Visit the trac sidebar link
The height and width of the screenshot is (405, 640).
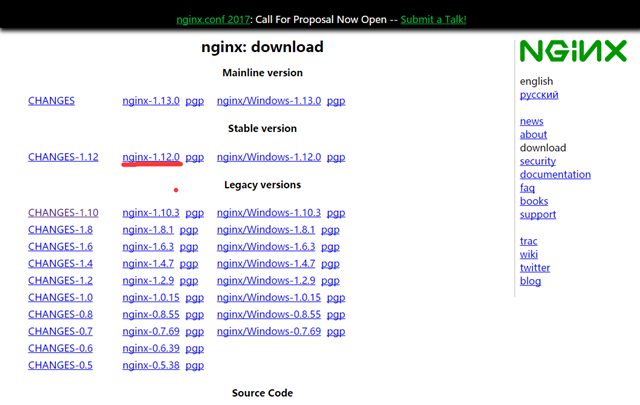(x=528, y=241)
